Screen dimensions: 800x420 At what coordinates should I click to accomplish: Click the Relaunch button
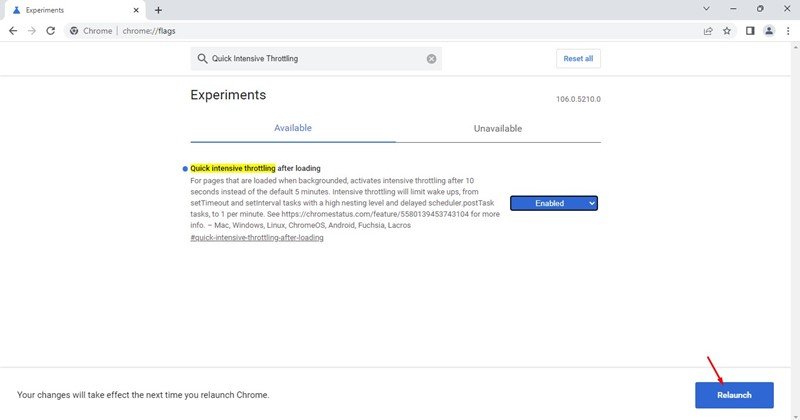[x=734, y=395]
